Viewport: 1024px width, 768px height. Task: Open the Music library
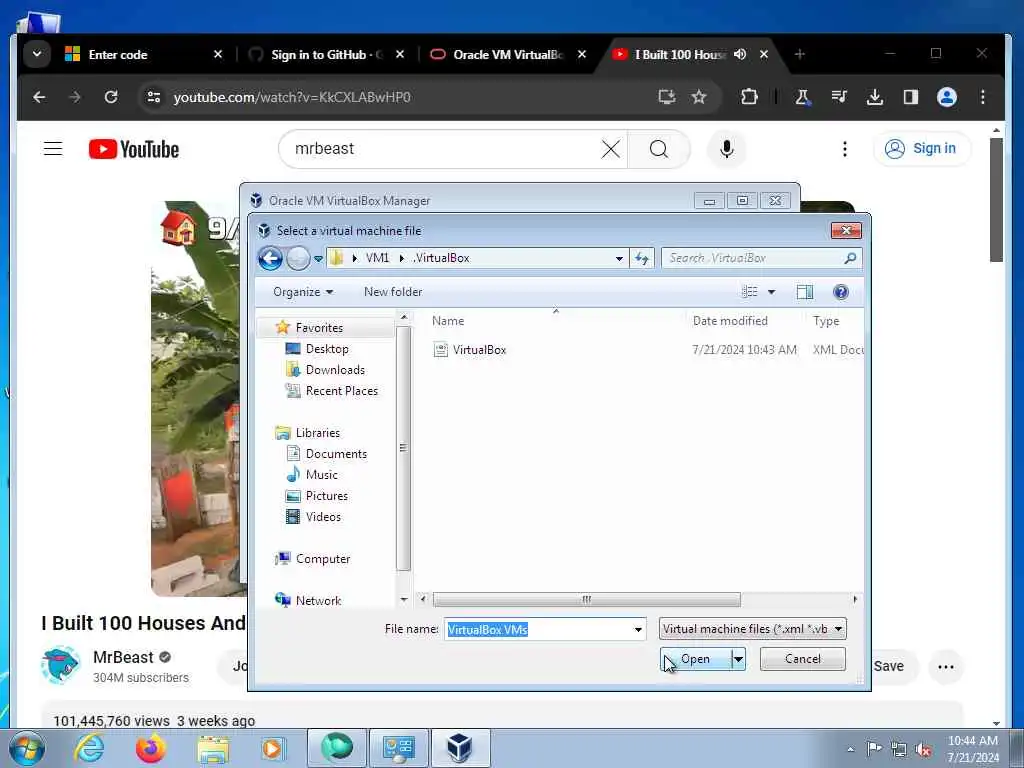(321, 475)
